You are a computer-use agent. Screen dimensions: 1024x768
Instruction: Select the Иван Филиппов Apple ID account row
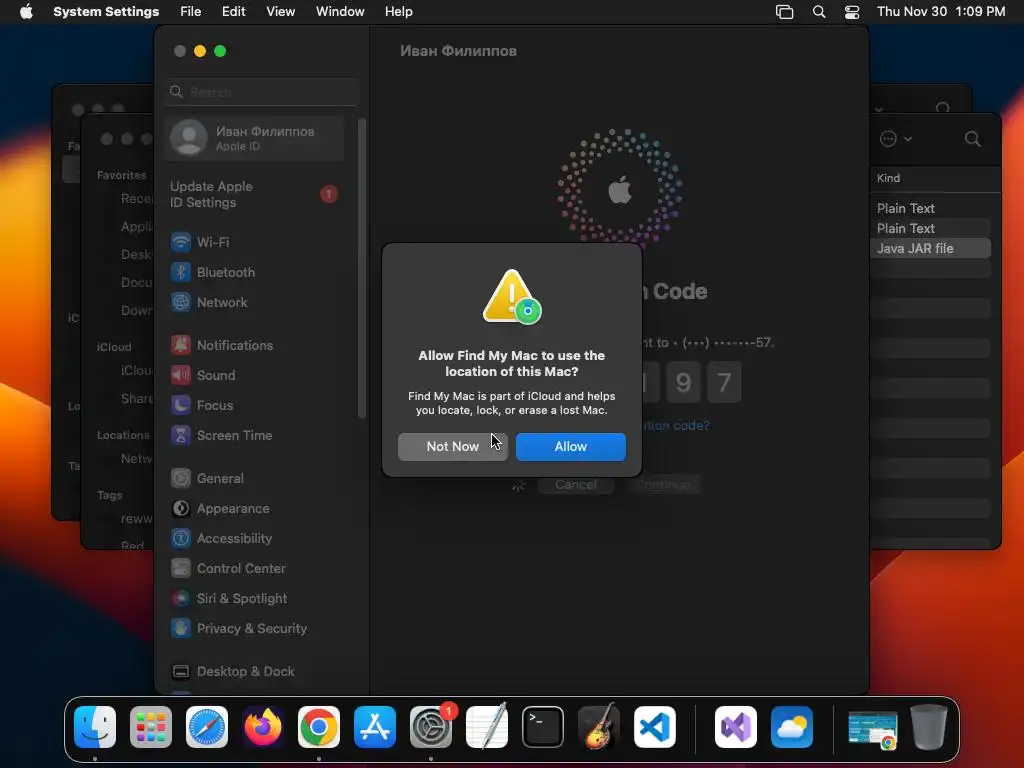tap(255, 138)
